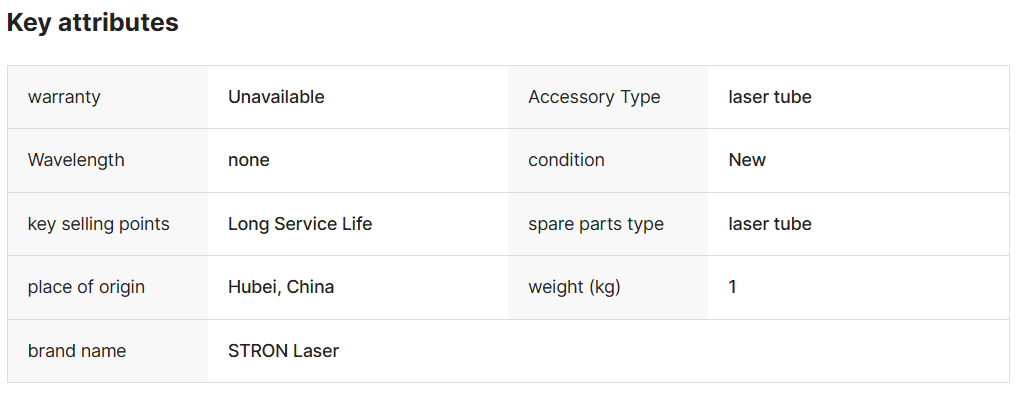Click the "Accessory Type" label
This screenshot has width=1019, height=400.
[594, 97]
